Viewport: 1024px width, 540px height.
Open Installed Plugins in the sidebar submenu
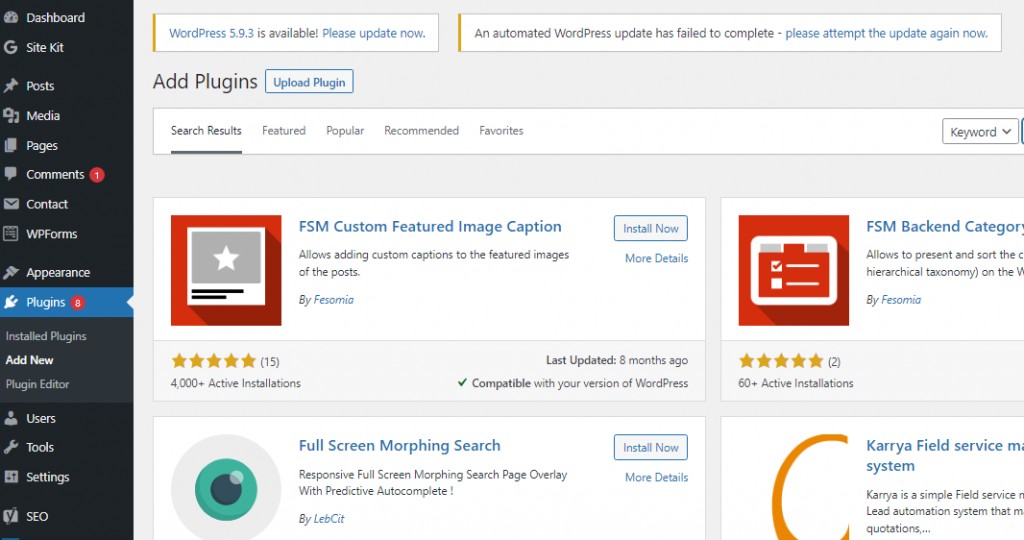[x=46, y=336]
